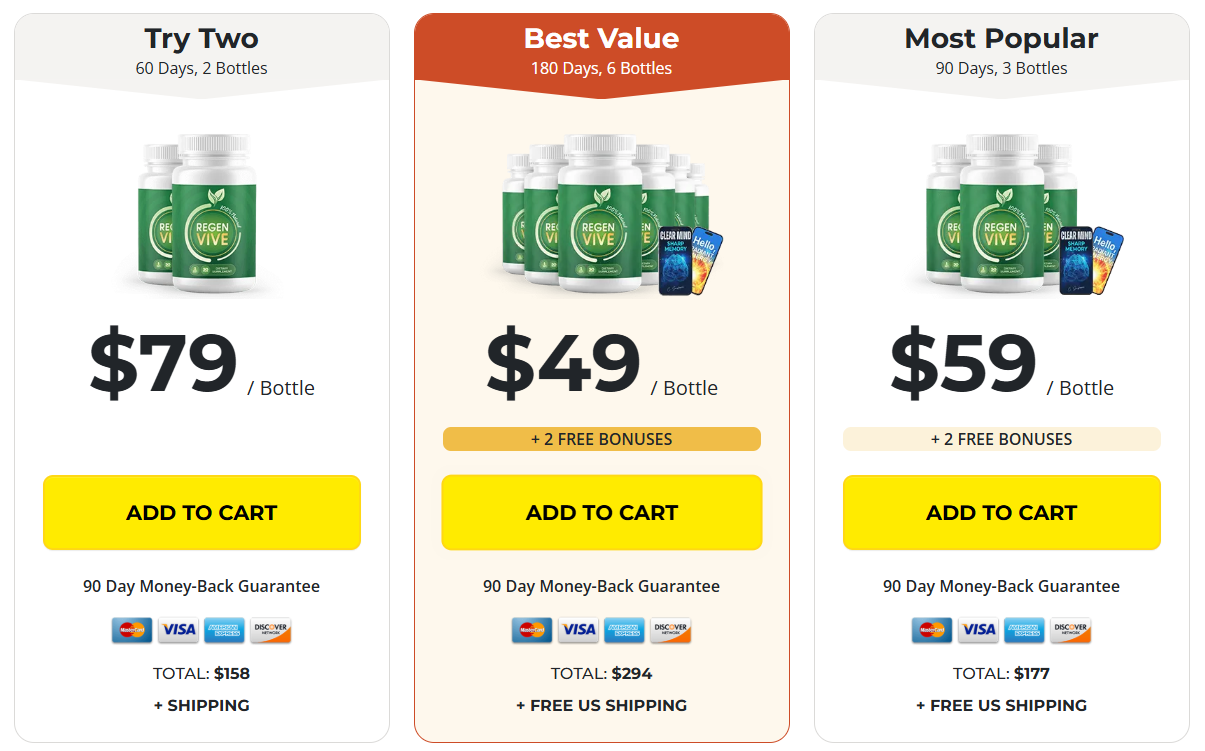
Task: Click the Visa icon in Best Value card
Action: coord(578,630)
